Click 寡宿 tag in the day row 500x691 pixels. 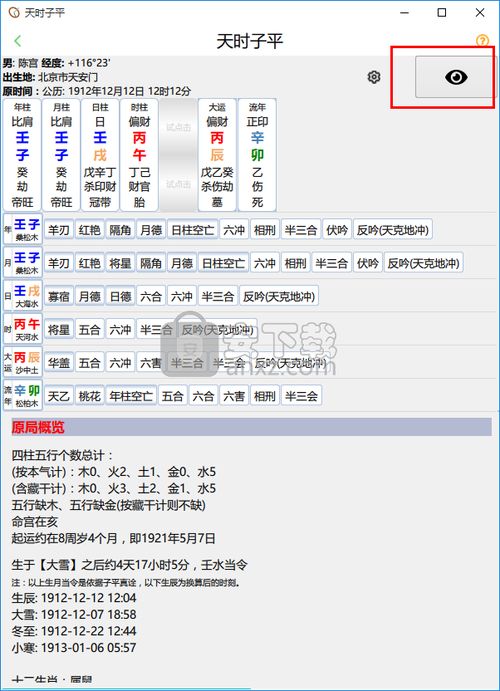point(59,297)
